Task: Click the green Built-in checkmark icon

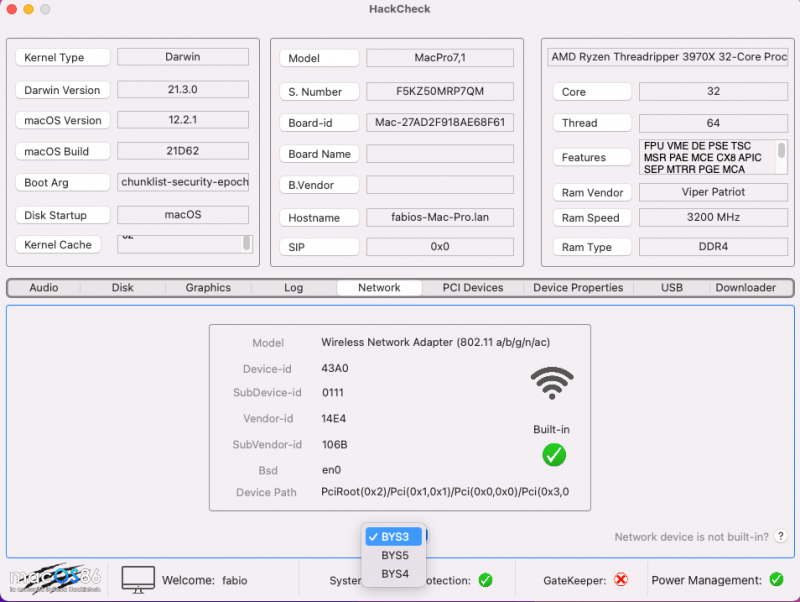Action: pos(554,455)
